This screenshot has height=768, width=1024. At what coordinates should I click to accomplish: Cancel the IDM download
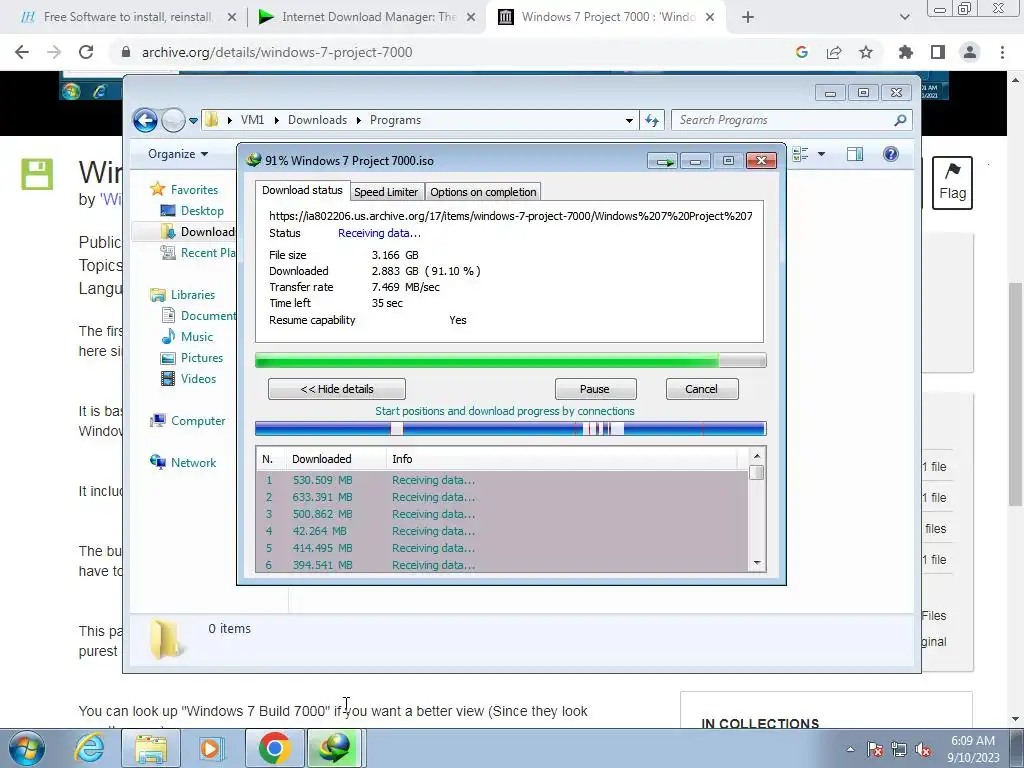tap(701, 389)
